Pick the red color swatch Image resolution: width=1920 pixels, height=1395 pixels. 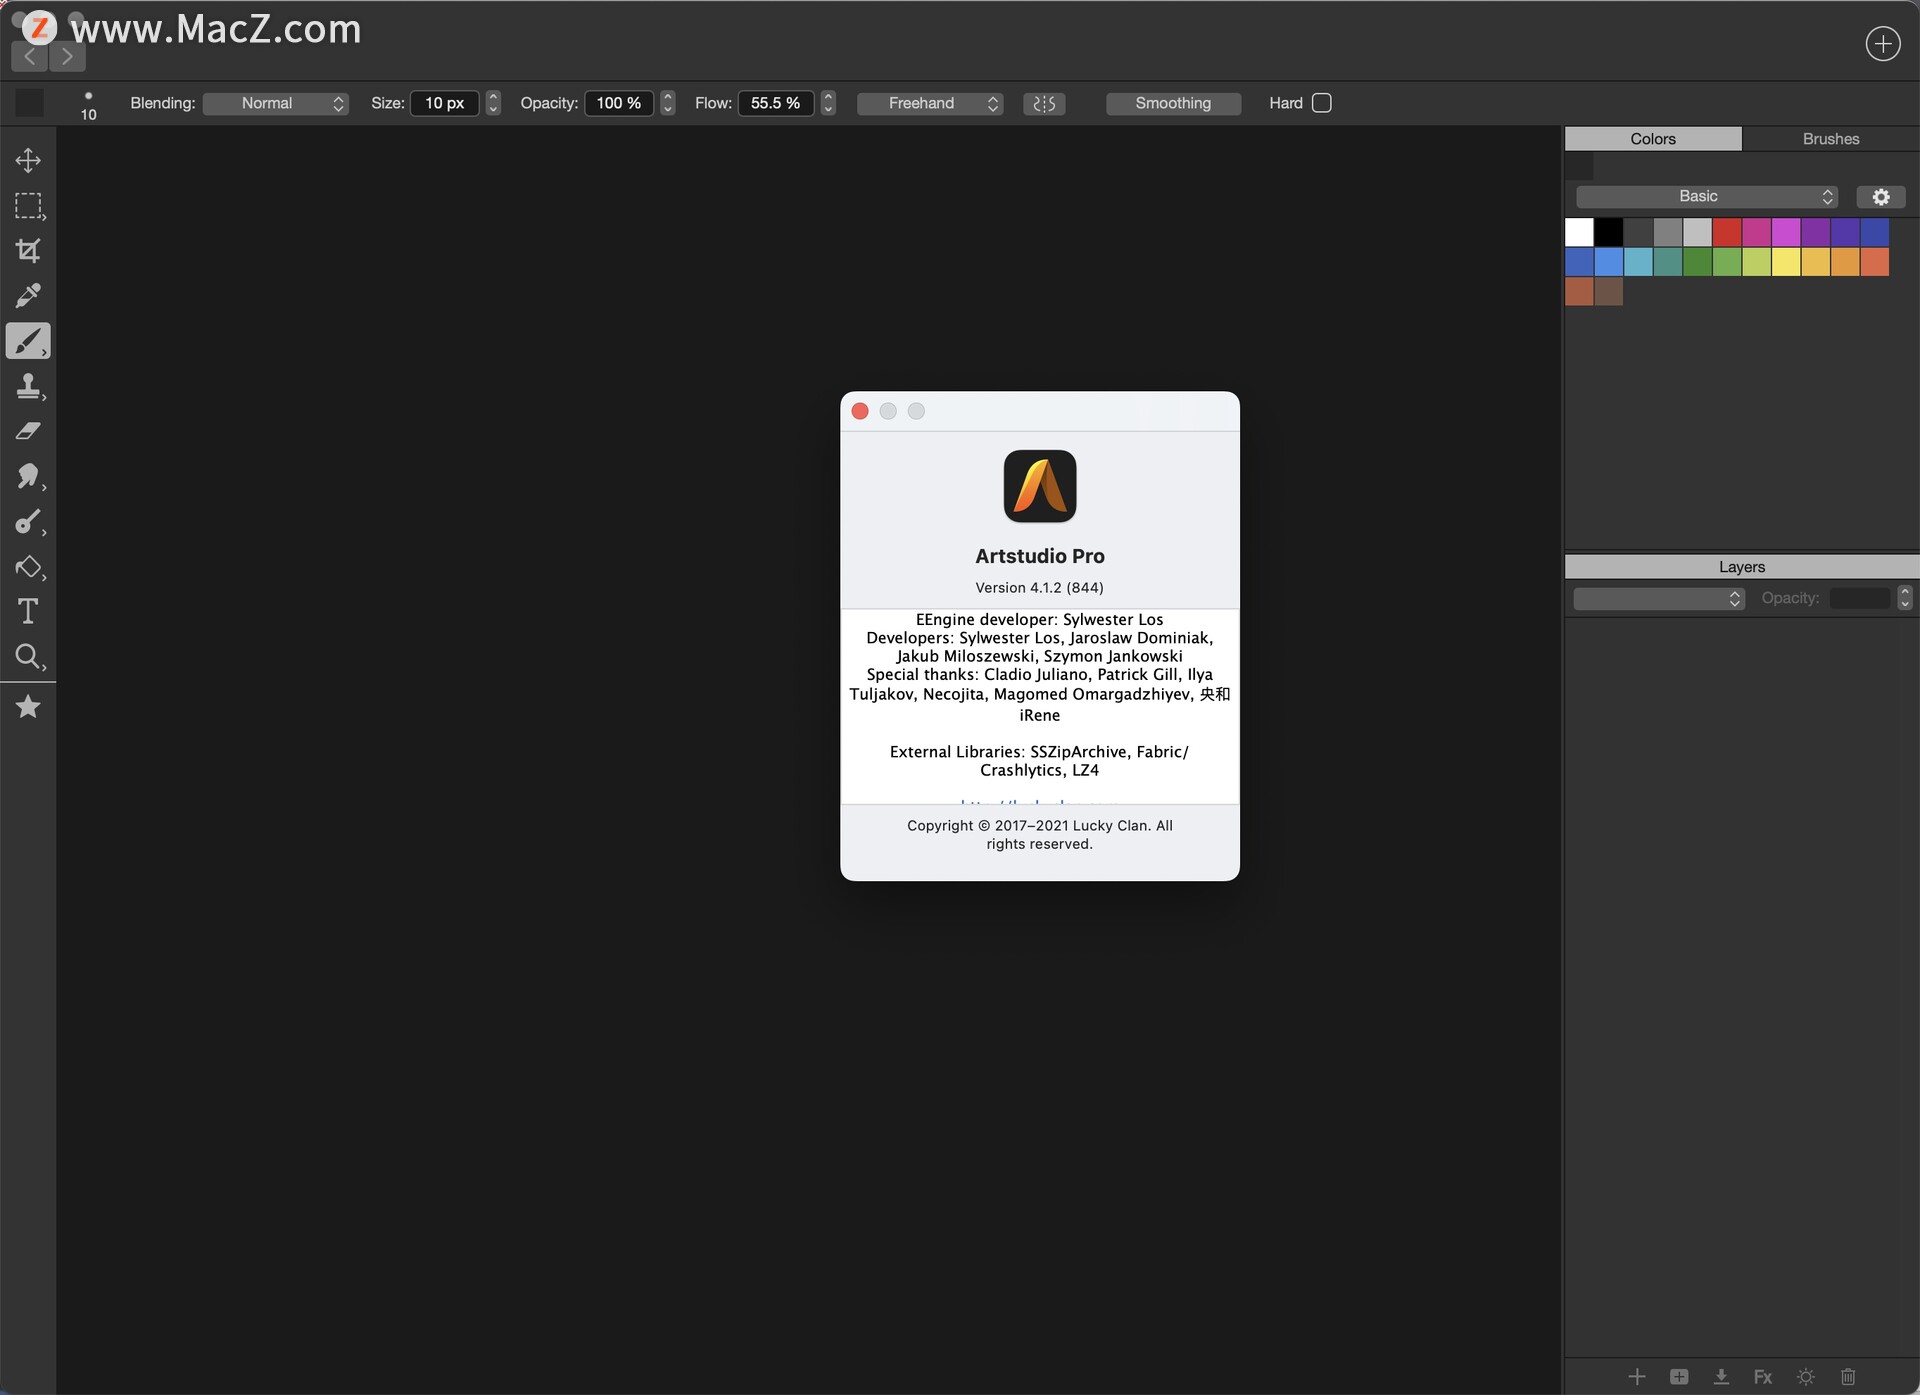[1726, 232]
